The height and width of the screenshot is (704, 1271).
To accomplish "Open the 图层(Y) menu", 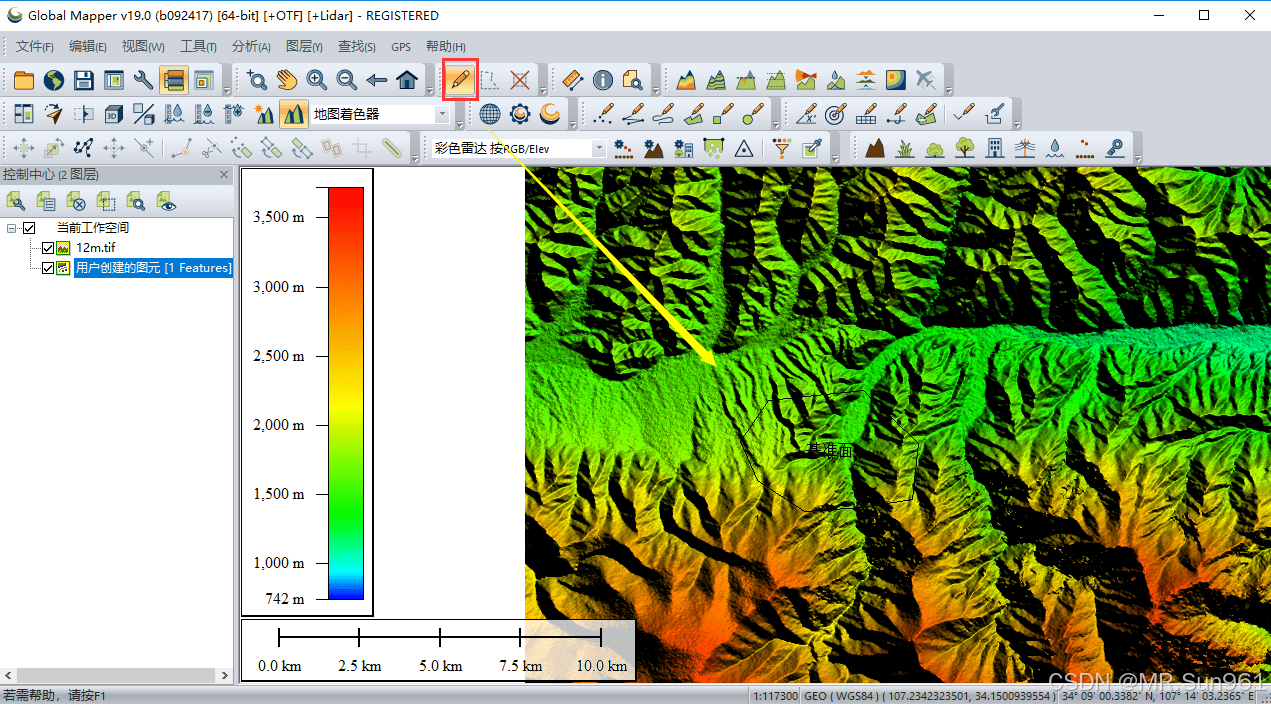I will 304,46.
